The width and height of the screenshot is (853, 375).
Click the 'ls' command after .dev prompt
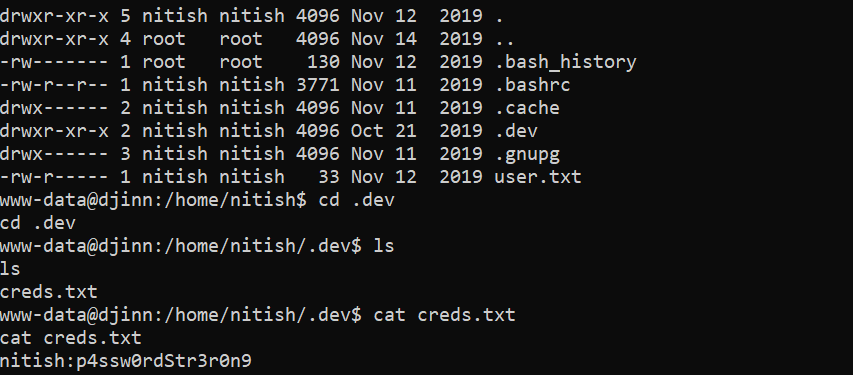point(384,245)
